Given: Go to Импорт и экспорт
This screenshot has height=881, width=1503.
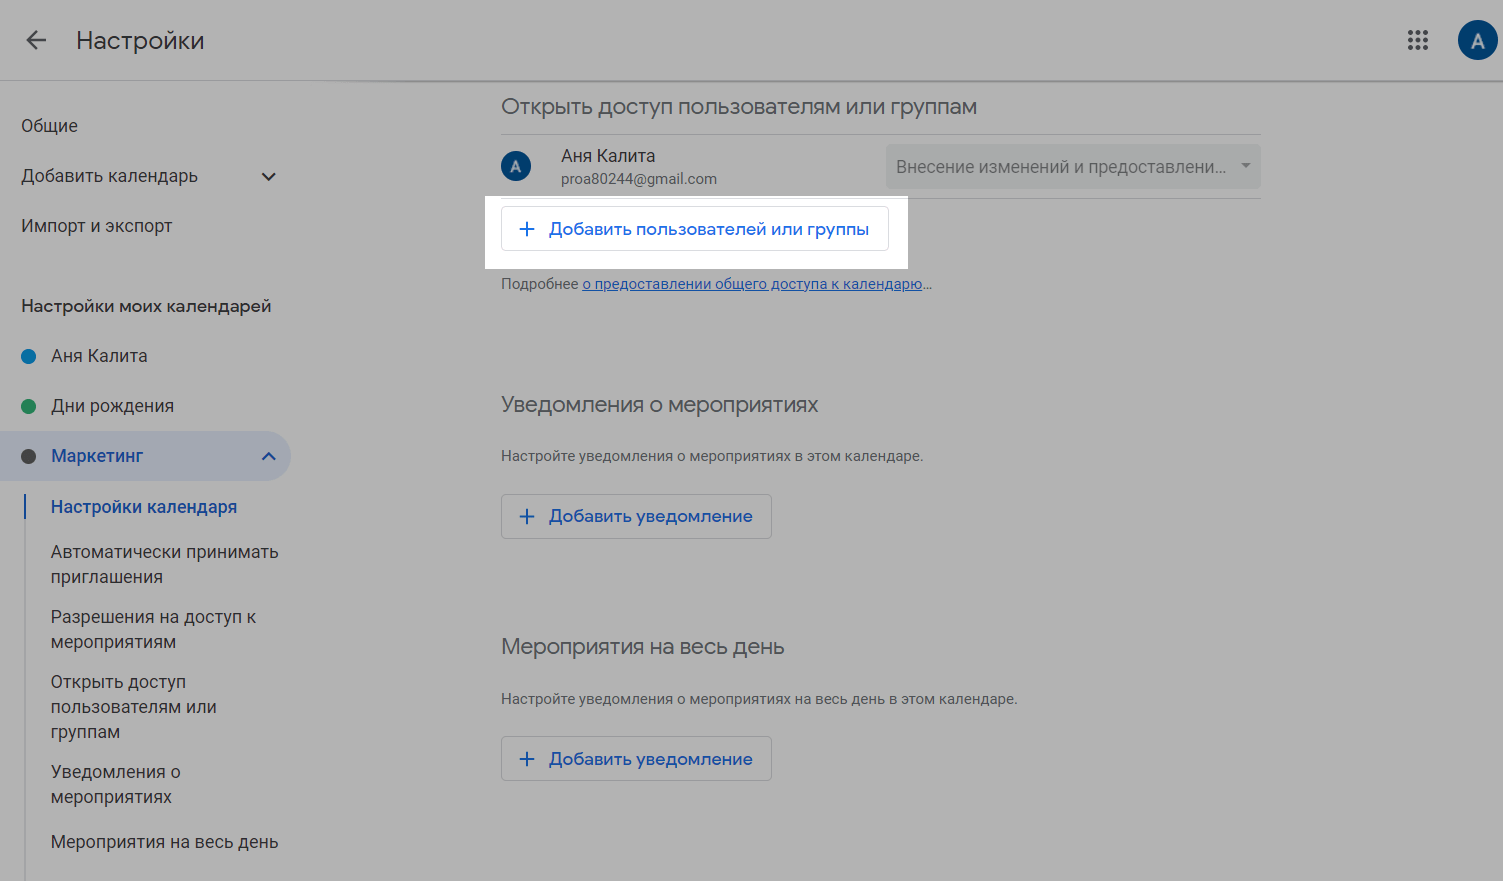Looking at the screenshot, I should (x=97, y=226).
